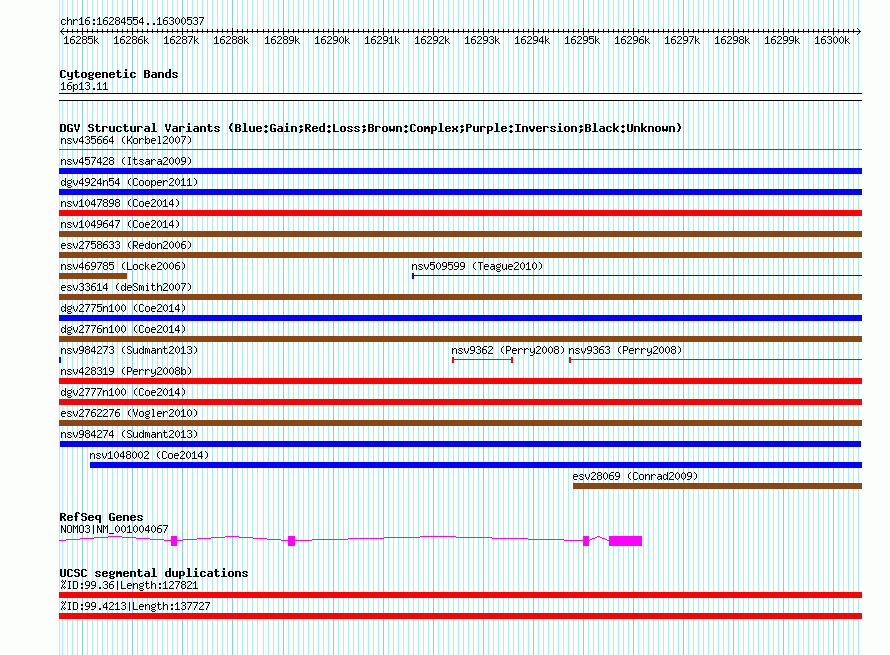Screen dimensions: 890x655
Task: Click the 16292k ruler position label
Action: tap(431, 40)
